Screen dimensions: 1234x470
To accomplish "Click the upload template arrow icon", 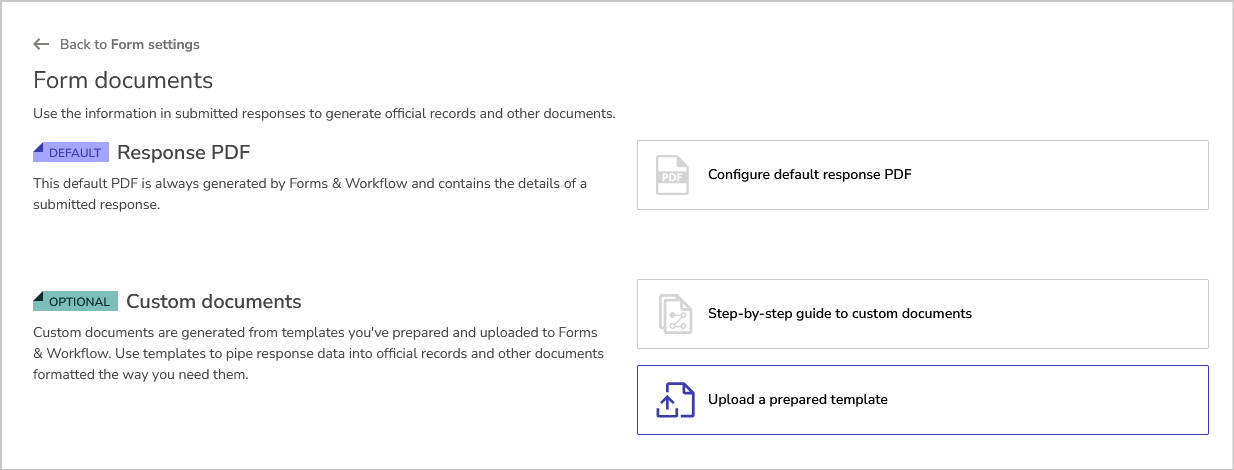I will (x=674, y=400).
